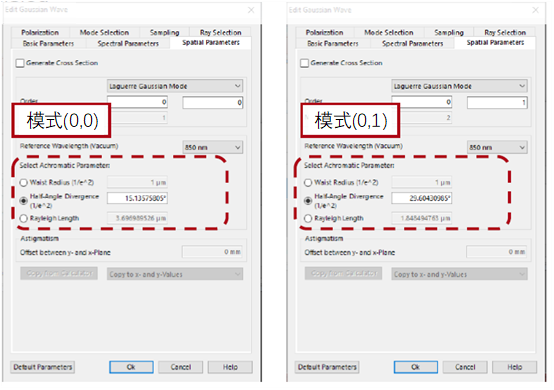Select Half-Angle Divergence radio in right dialog
Viewport: 554px width, 390px height.
click(x=308, y=201)
